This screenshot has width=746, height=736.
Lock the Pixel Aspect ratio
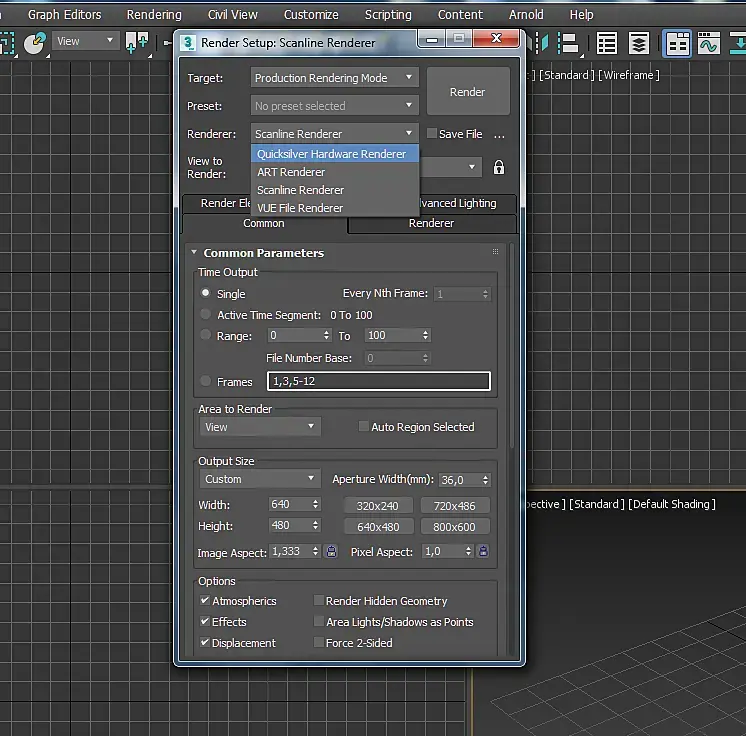(x=482, y=551)
